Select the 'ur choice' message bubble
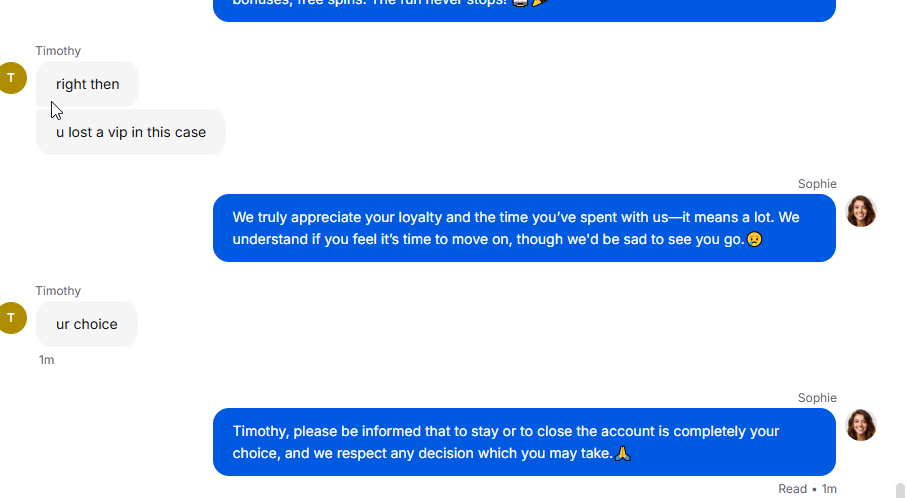The image size is (907, 498). click(x=87, y=324)
